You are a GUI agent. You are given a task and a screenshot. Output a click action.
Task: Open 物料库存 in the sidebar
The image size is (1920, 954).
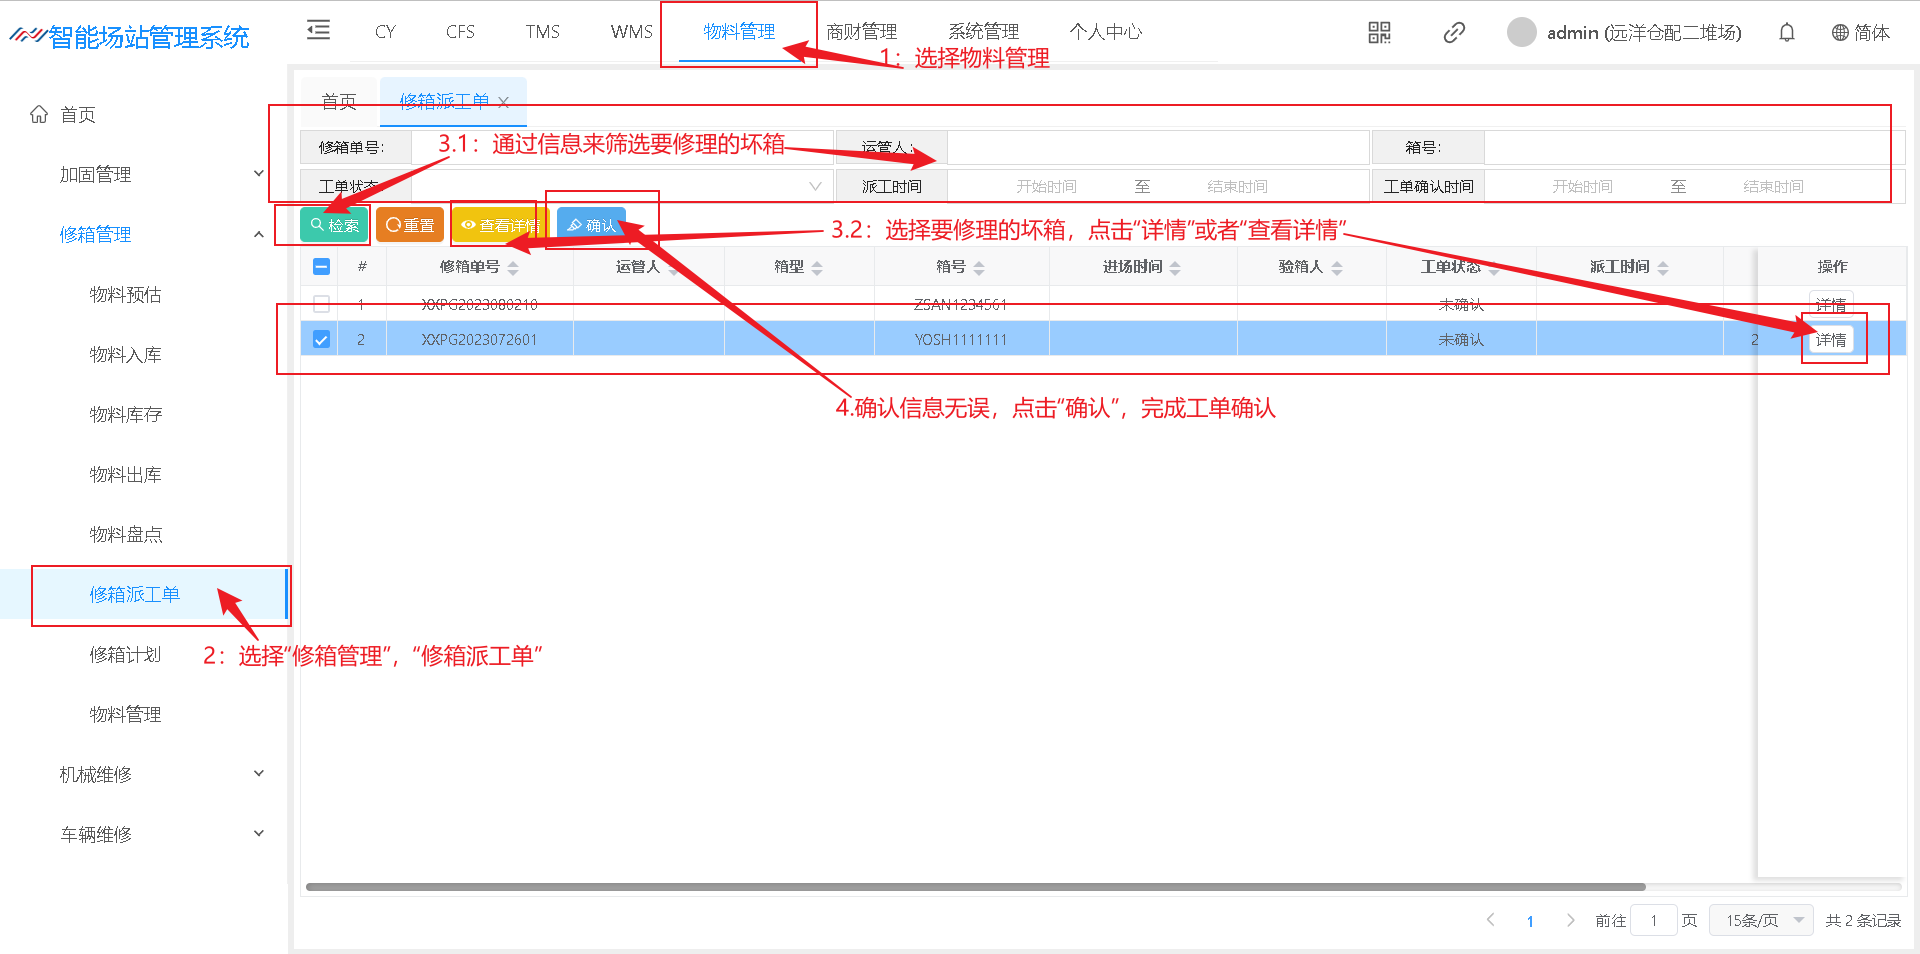point(126,414)
